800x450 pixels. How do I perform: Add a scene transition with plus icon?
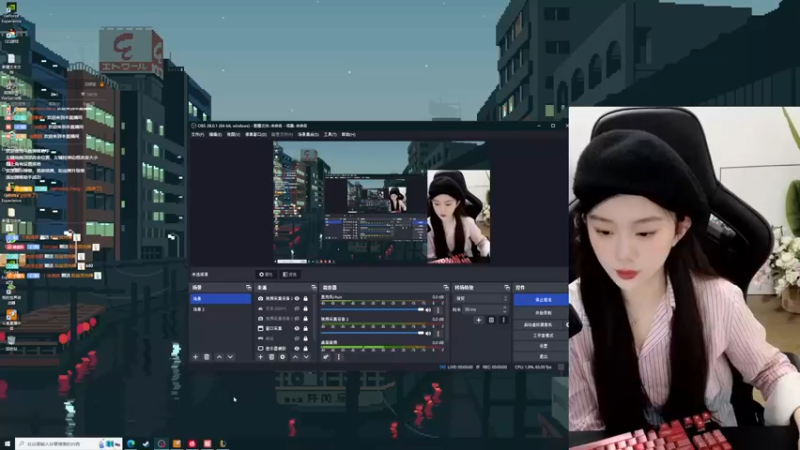(478, 320)
